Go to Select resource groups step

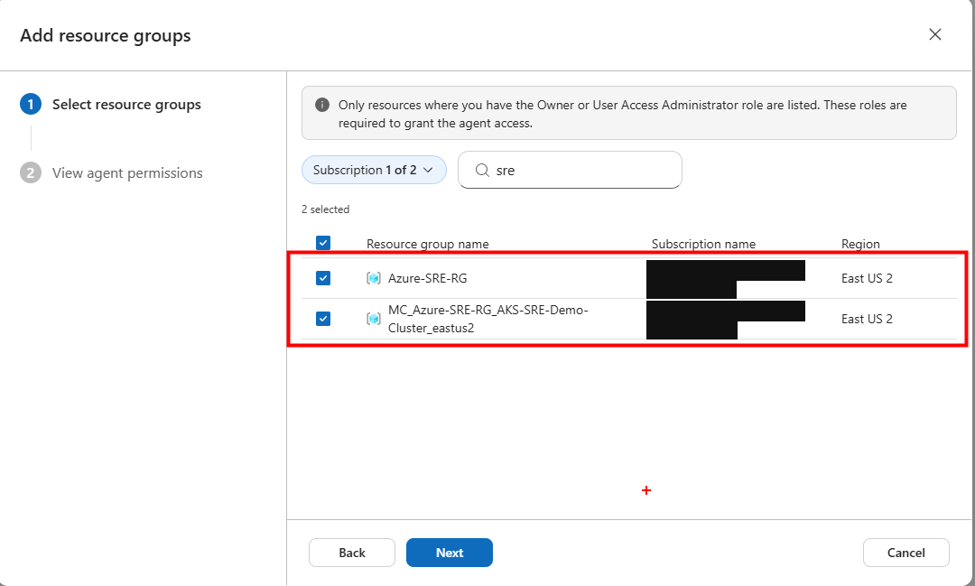[x=126, y=104]
